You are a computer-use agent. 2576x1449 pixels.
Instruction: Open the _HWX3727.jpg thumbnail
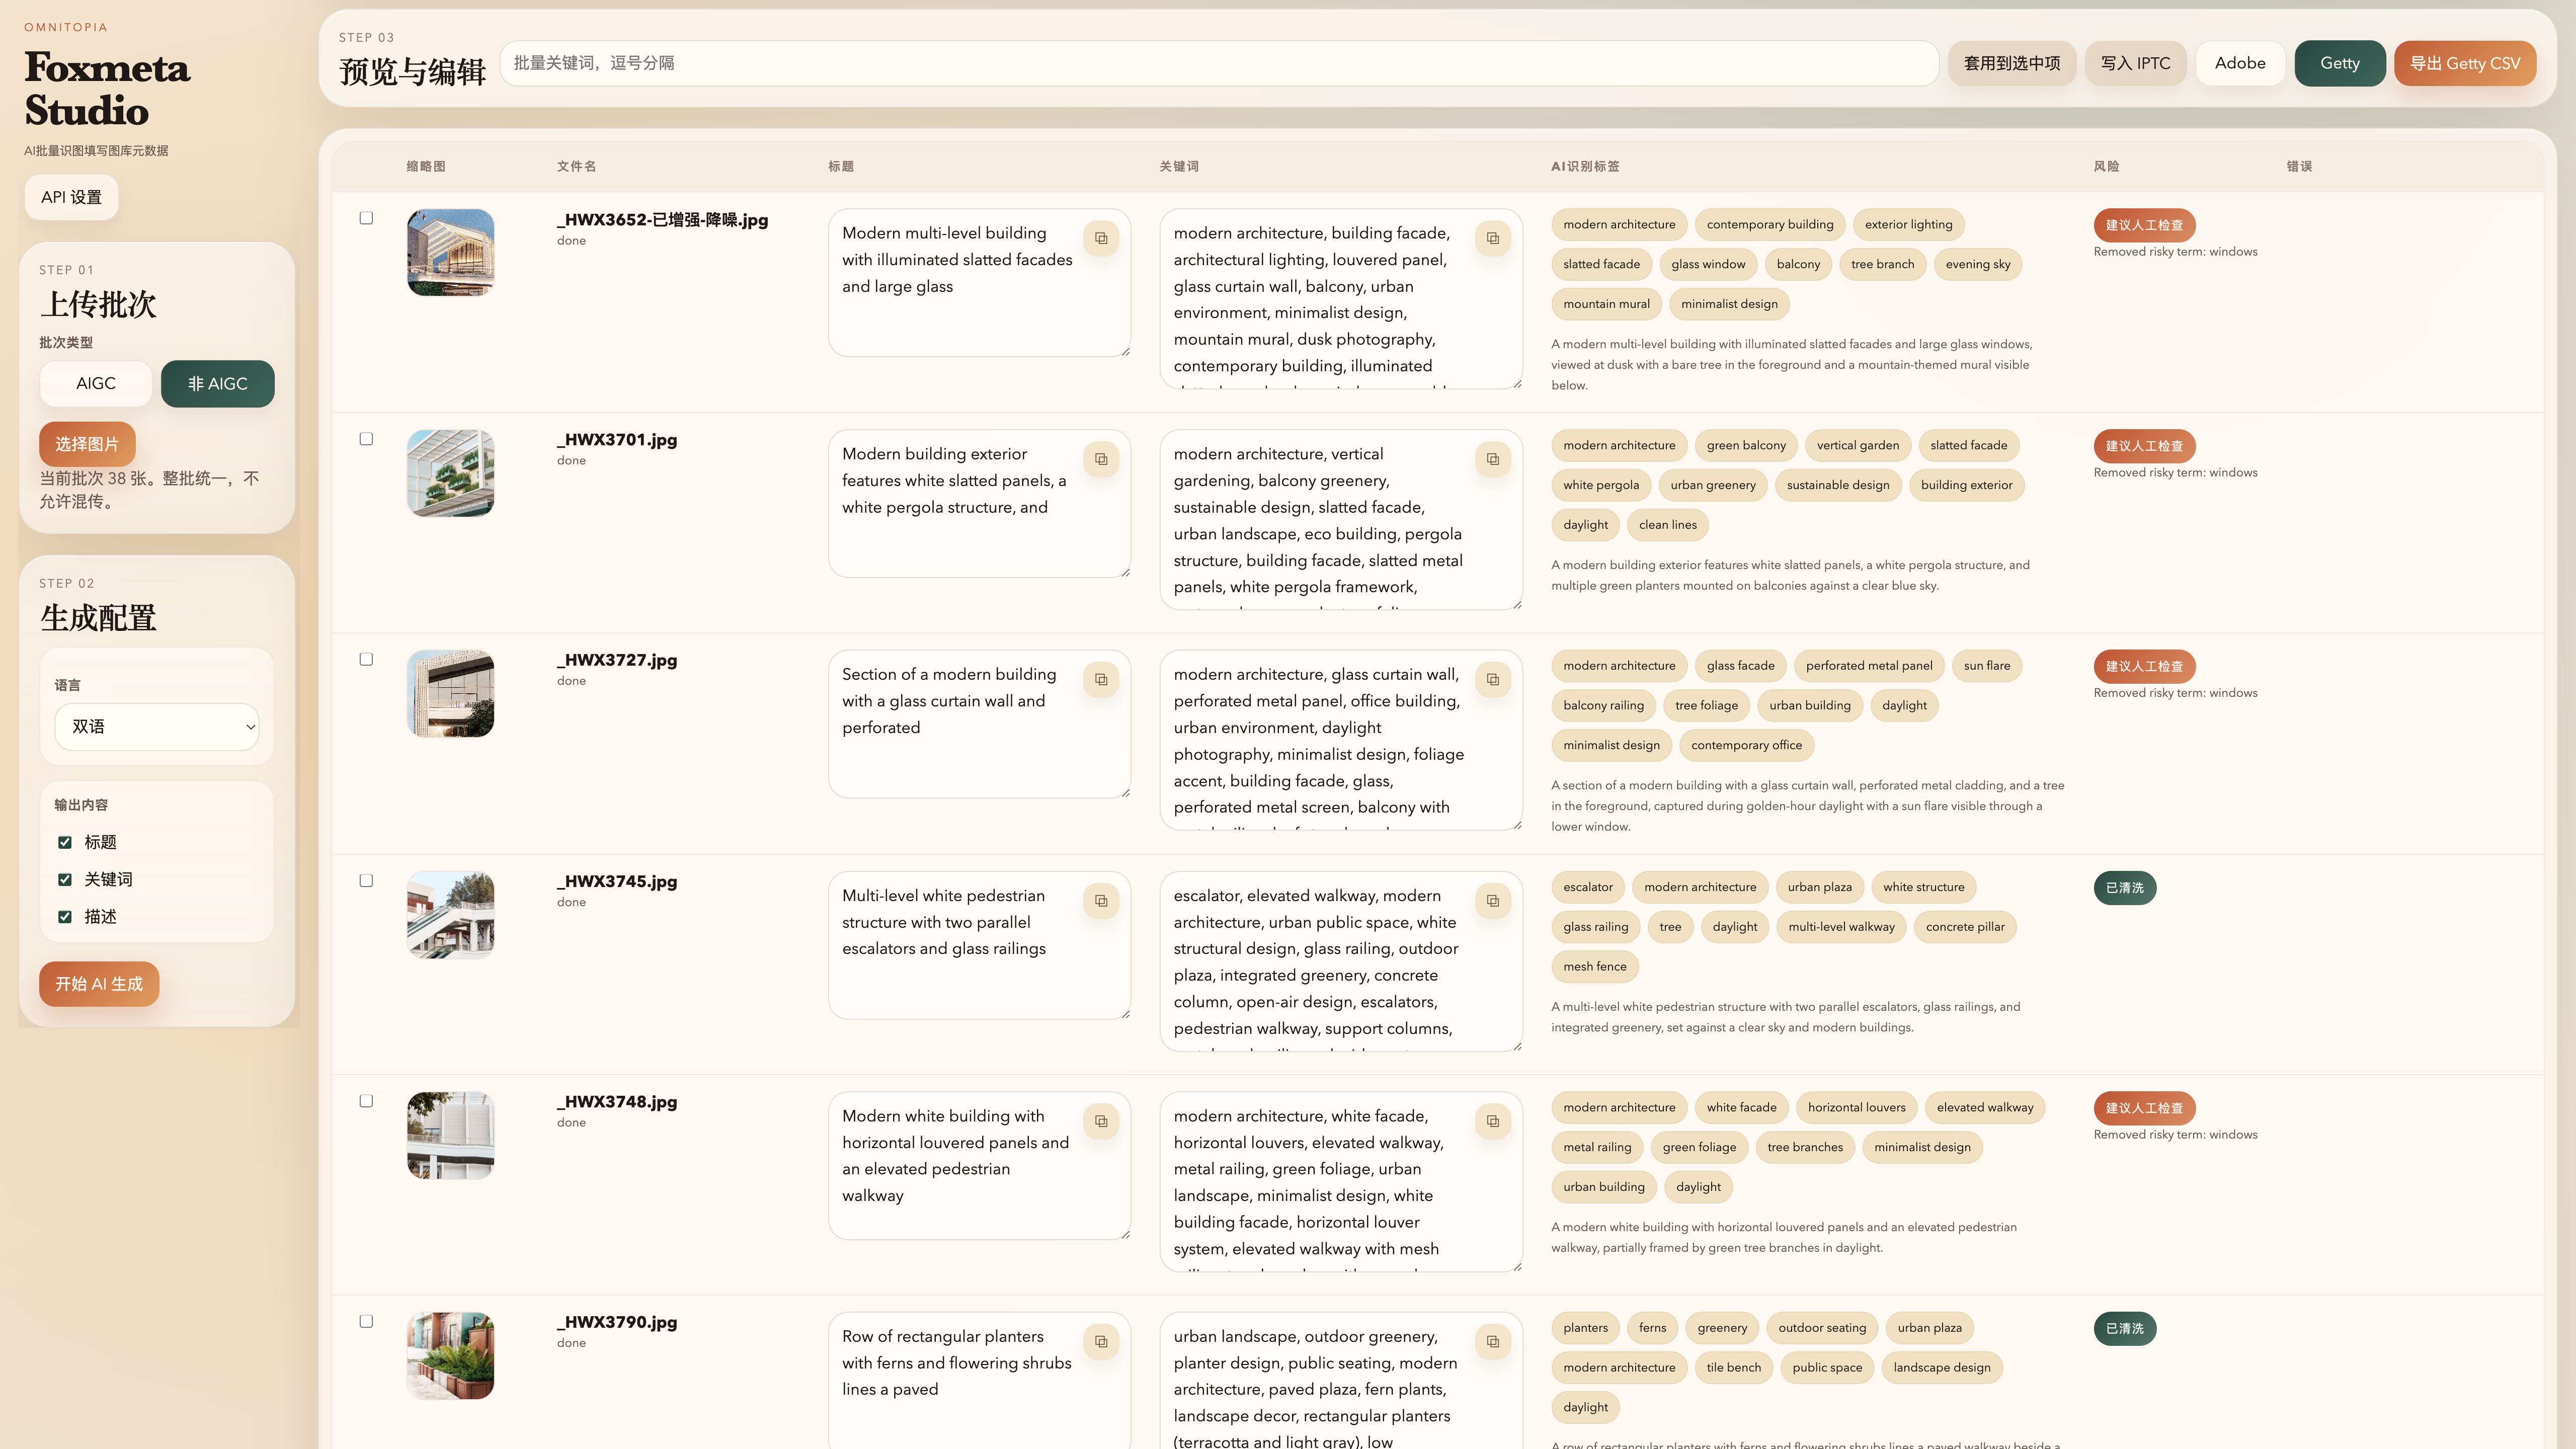pyautogui.click(x=450, y=694)
